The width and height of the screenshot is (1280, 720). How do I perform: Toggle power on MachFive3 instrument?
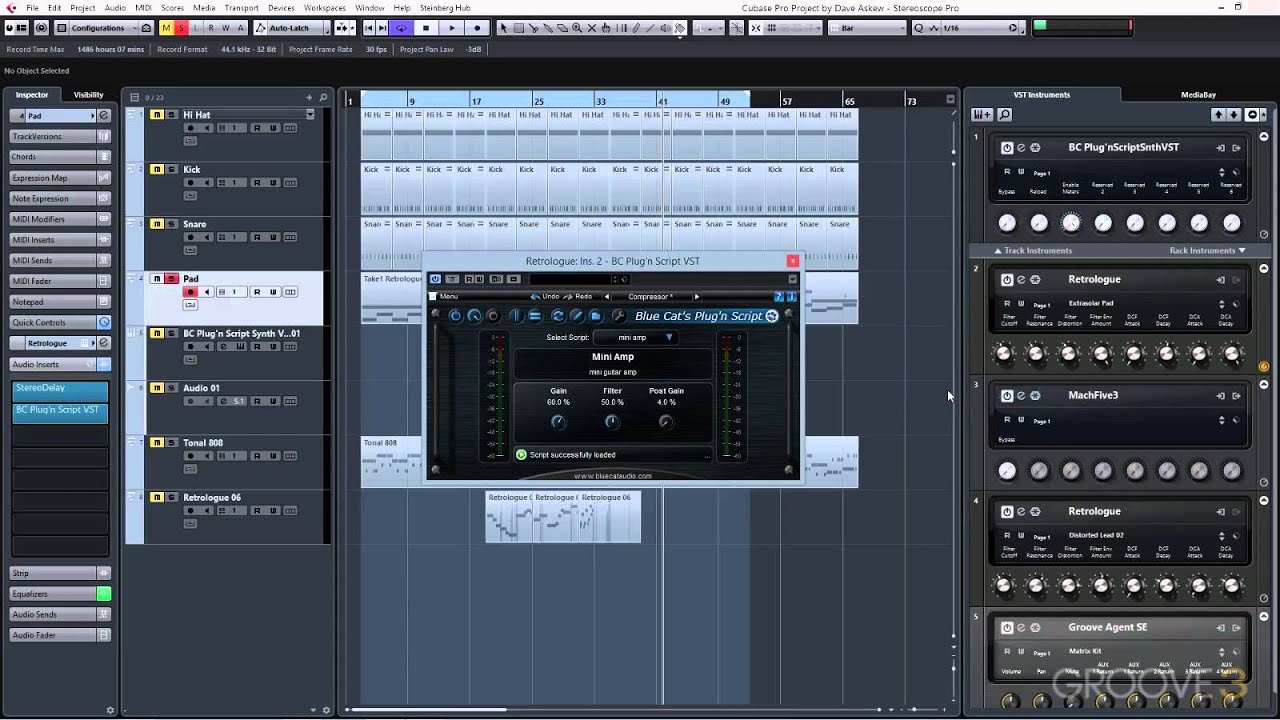coord(1007,396)
